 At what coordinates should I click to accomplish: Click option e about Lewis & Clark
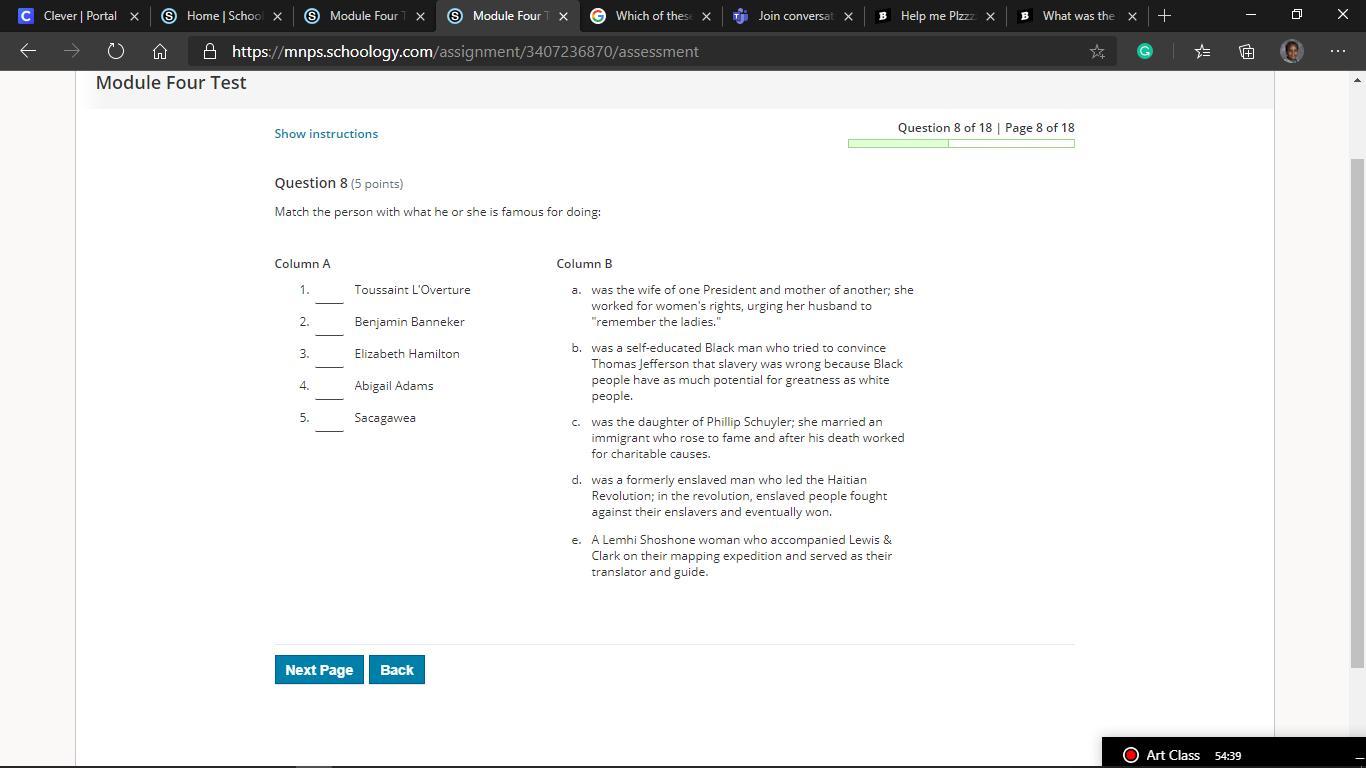742,556
